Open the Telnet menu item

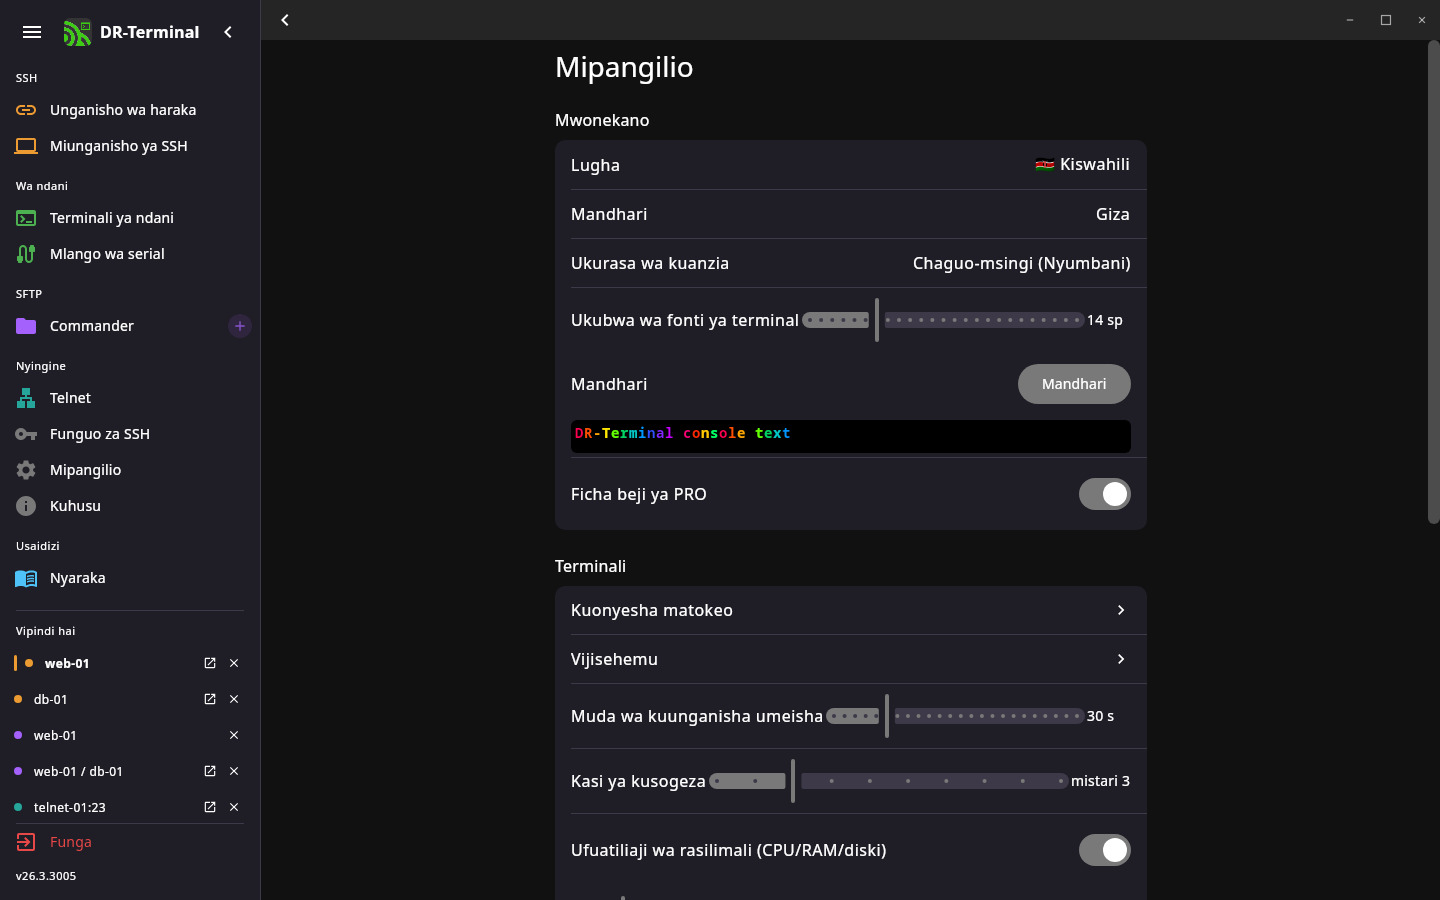(70, 398)
